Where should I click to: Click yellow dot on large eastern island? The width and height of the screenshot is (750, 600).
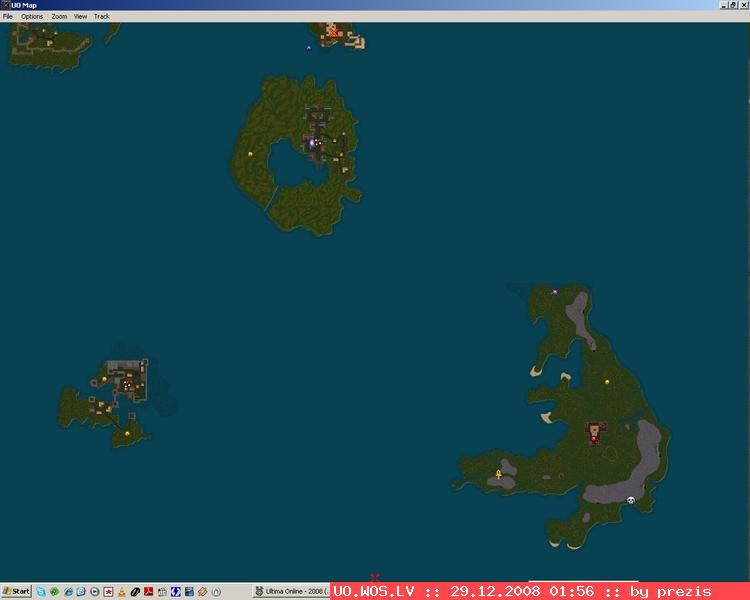[x=607, y=382]
